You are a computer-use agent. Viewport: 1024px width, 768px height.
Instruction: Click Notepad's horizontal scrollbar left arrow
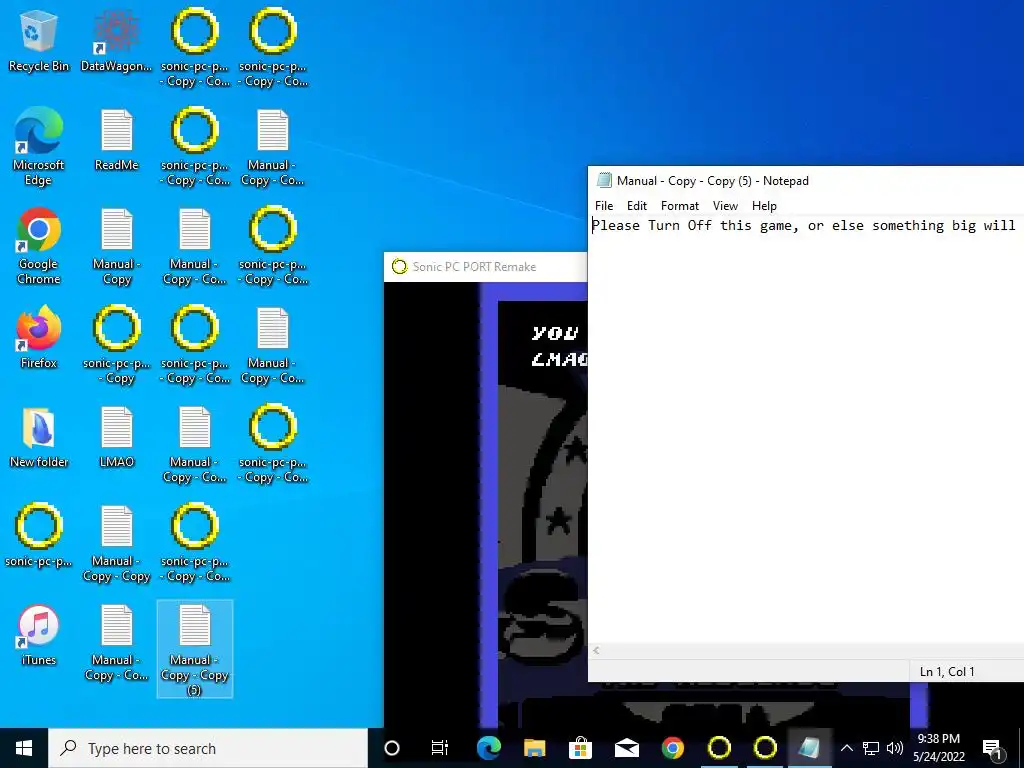[596, 650]
